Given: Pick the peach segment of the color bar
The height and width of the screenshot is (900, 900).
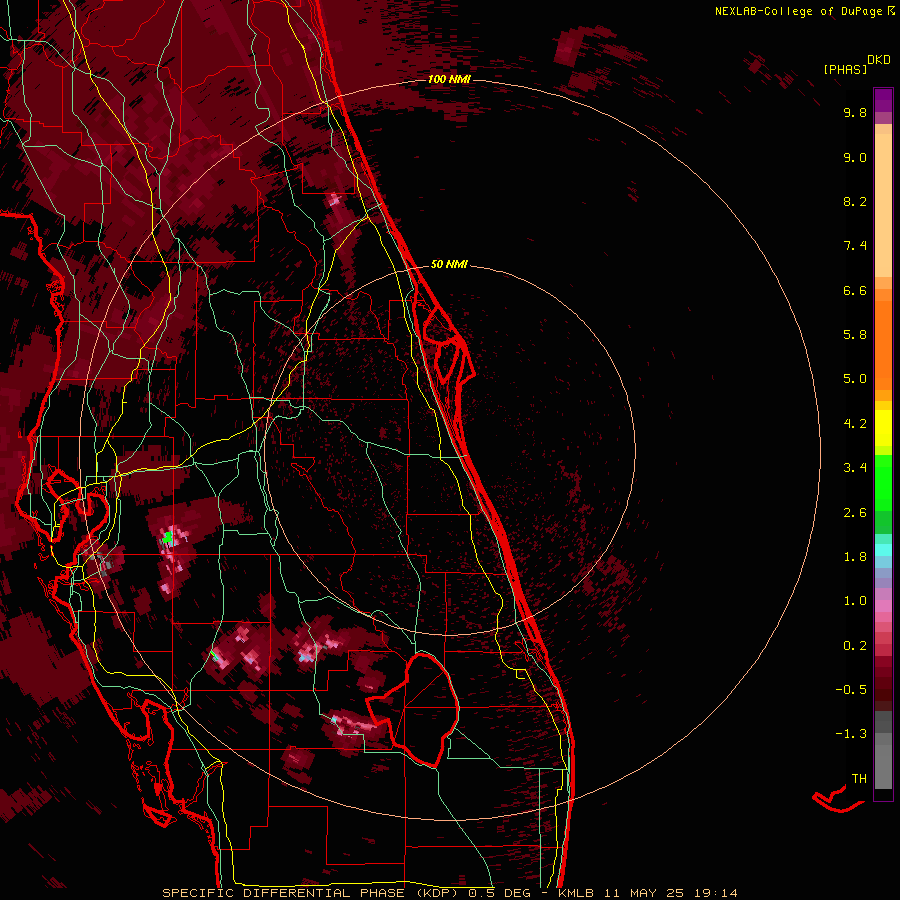Looking at the screenshot, I should tap(883, 205).
